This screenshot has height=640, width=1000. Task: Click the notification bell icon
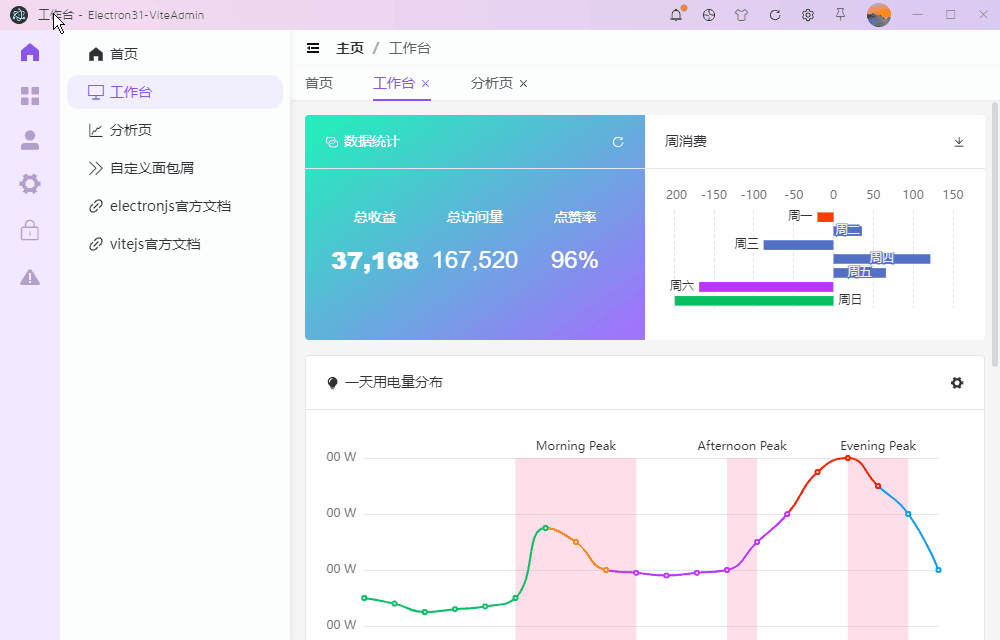coord(676,15)
